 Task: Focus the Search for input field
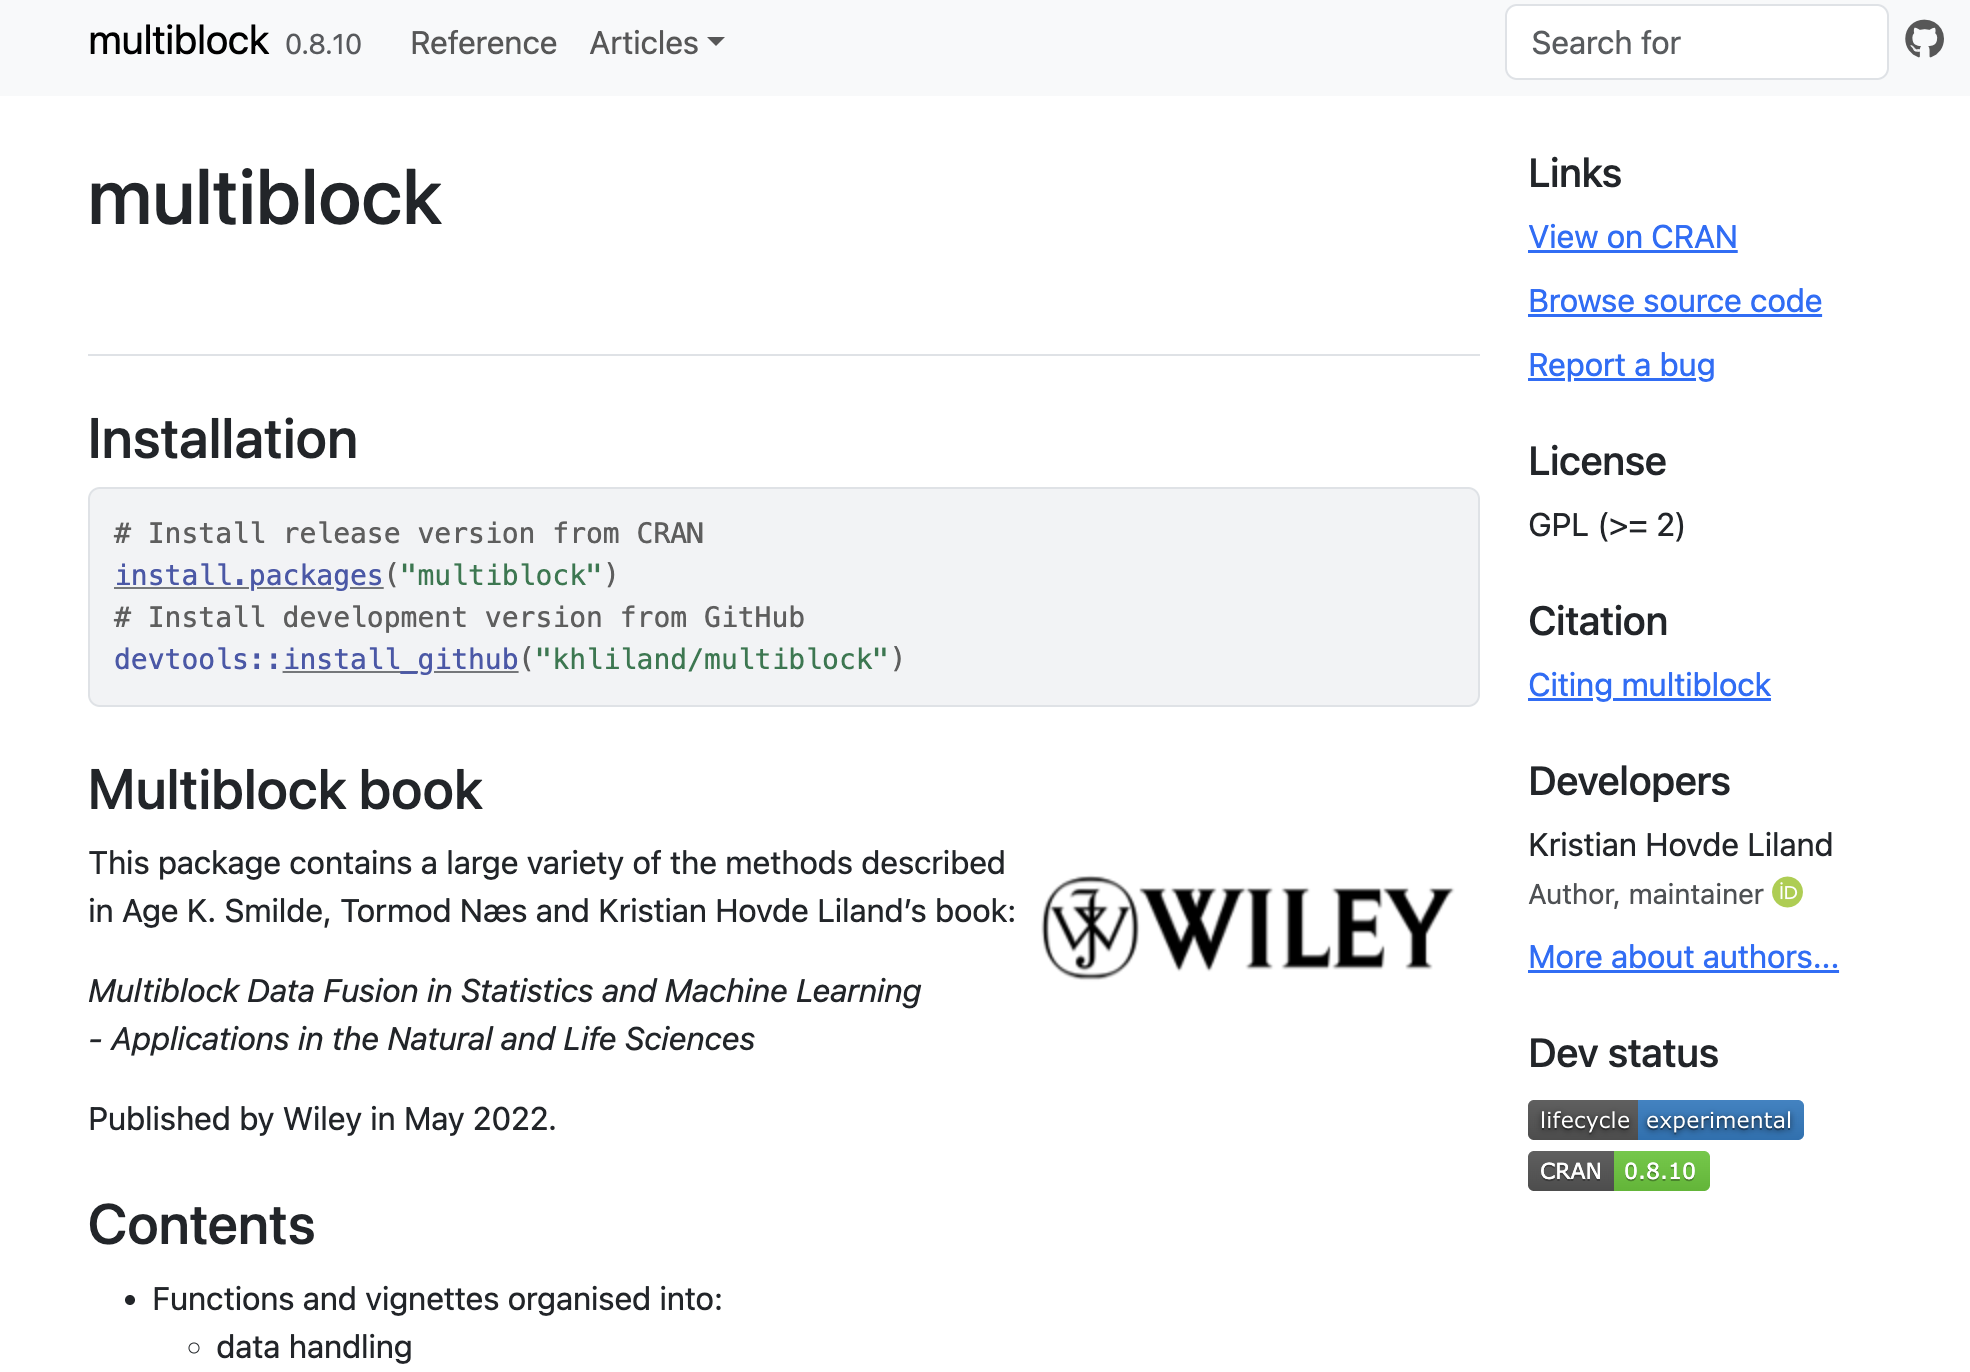click(1696, 42)
